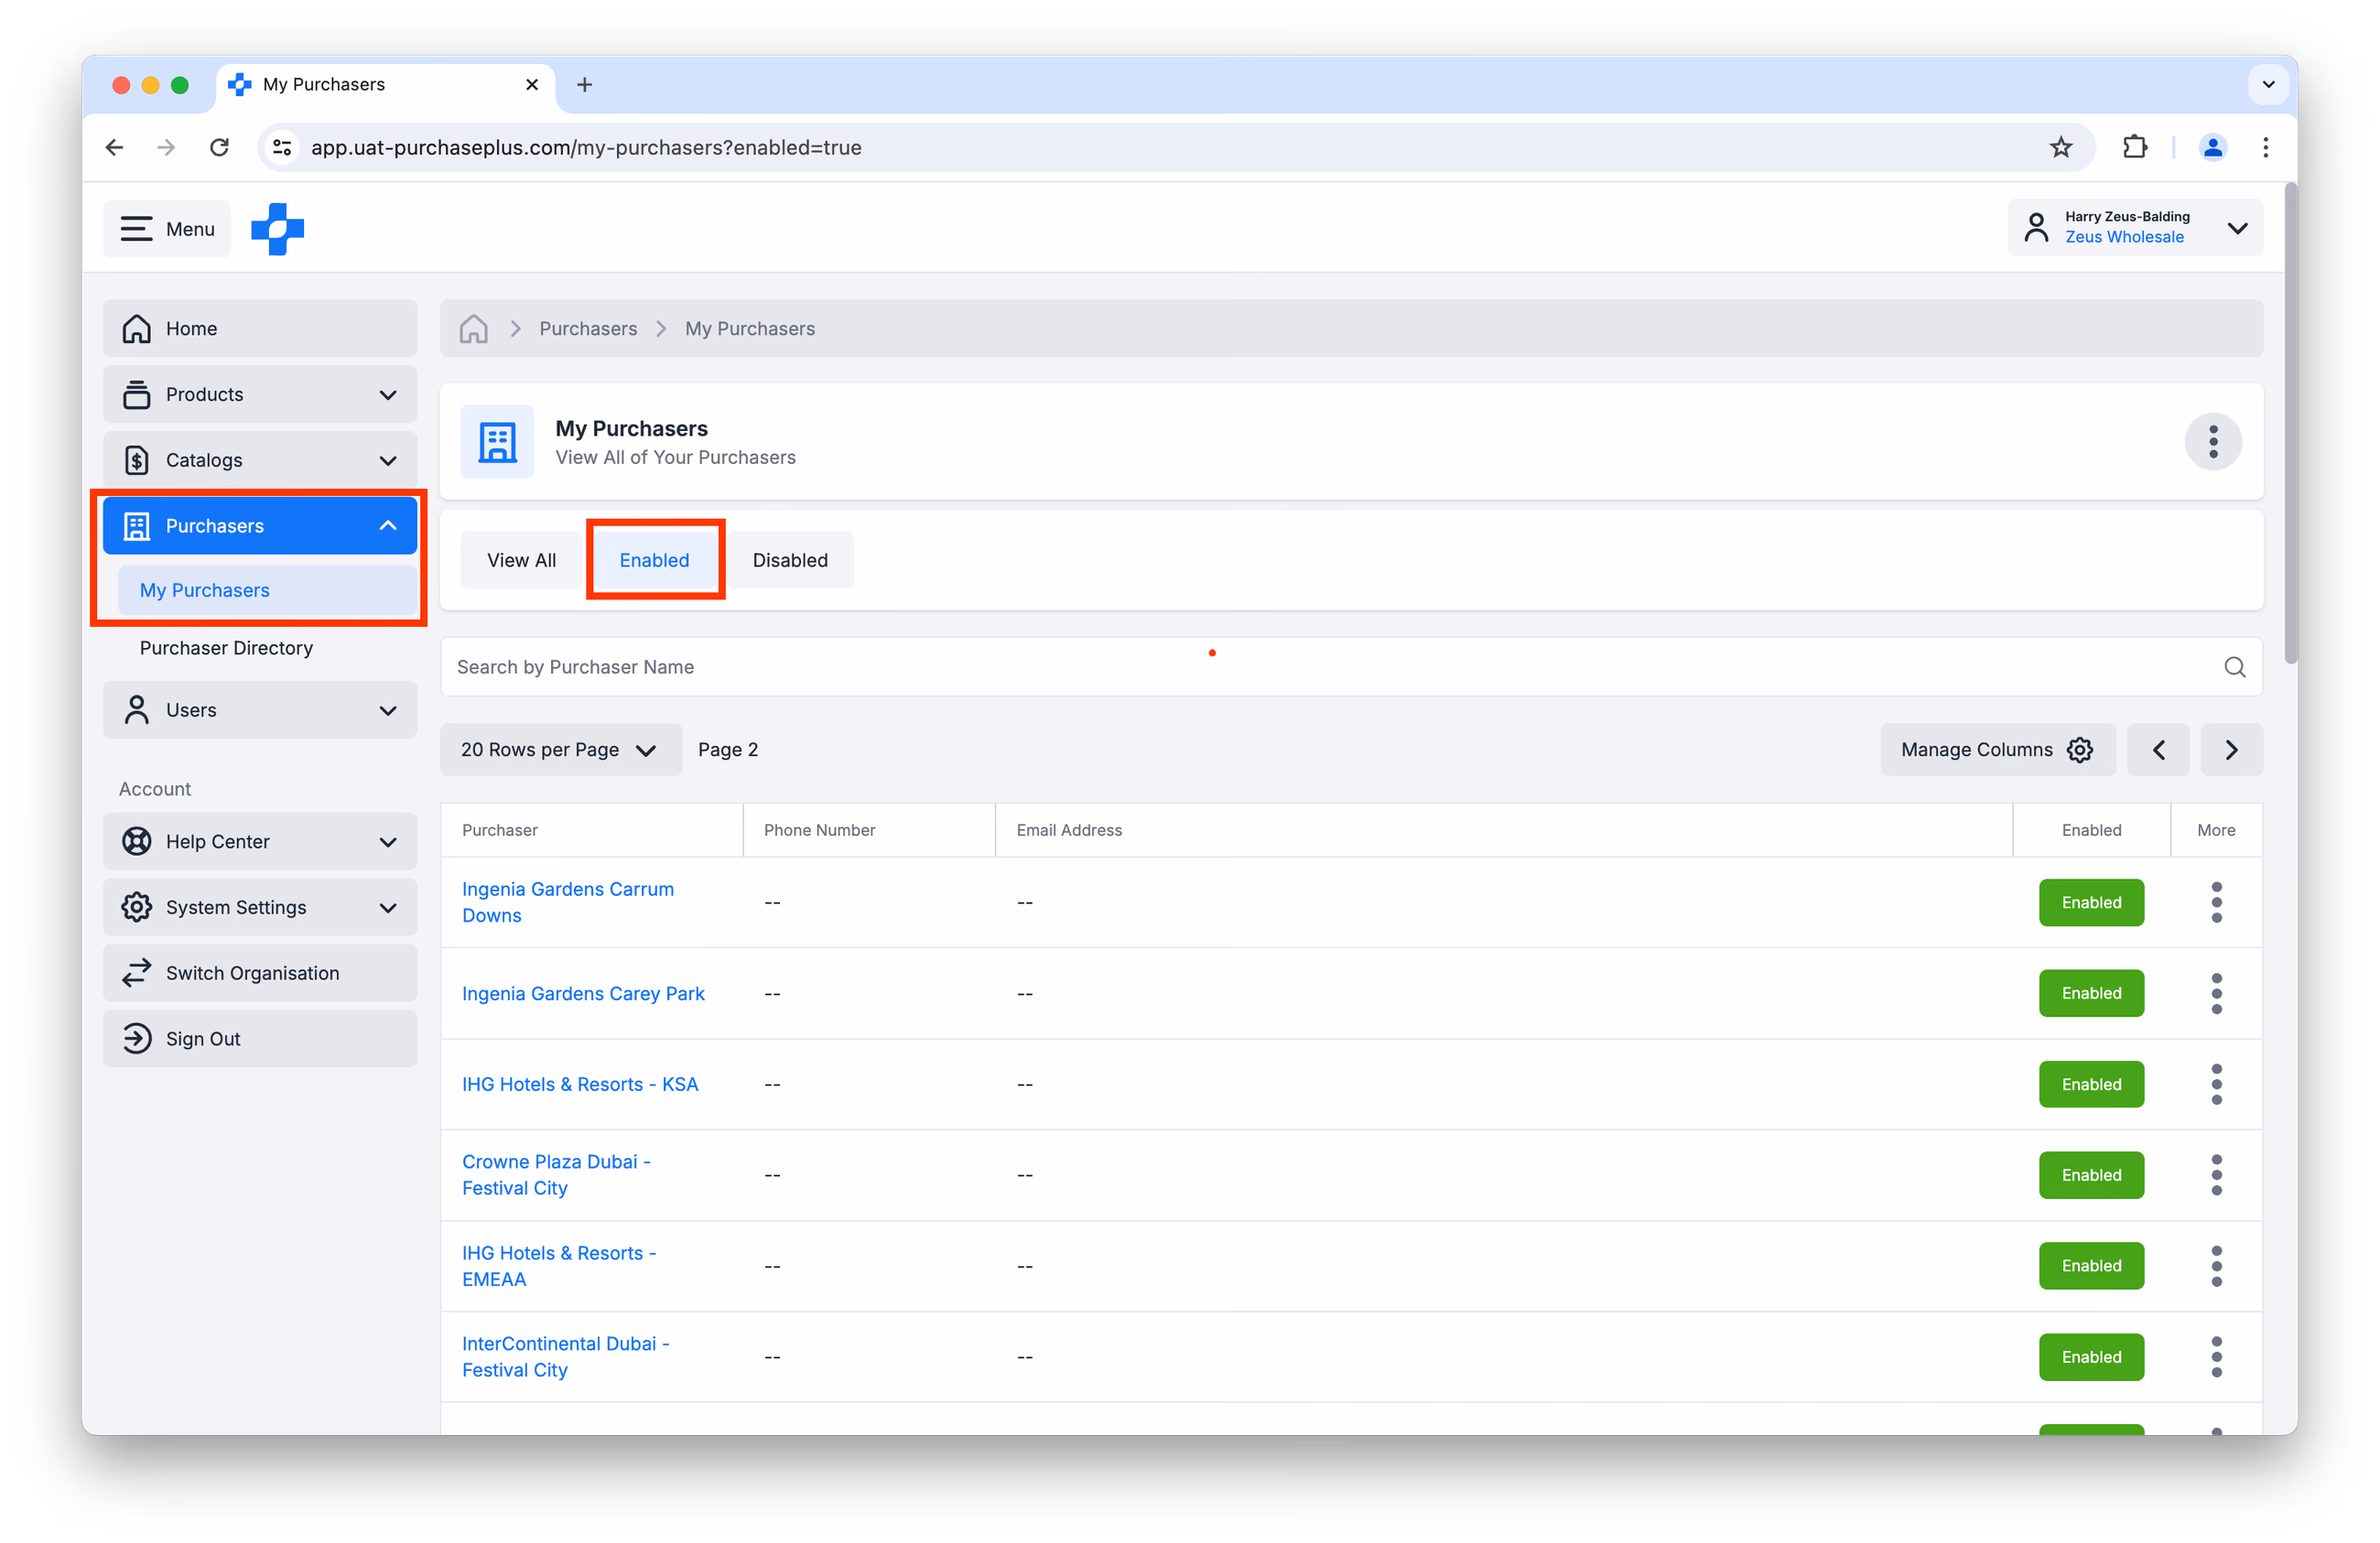Open a new browser tab

(x=584, y=85)
